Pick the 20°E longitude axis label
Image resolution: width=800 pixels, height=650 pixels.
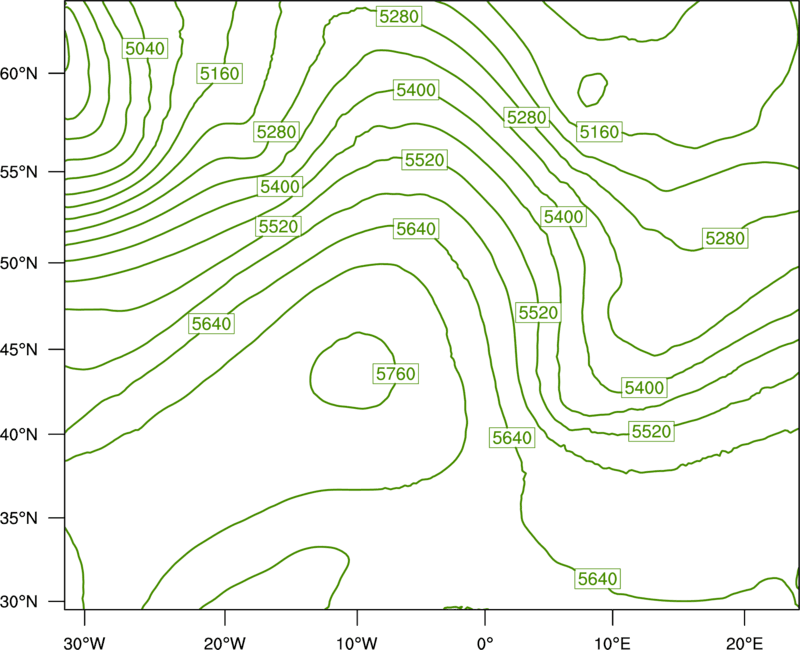745,643
